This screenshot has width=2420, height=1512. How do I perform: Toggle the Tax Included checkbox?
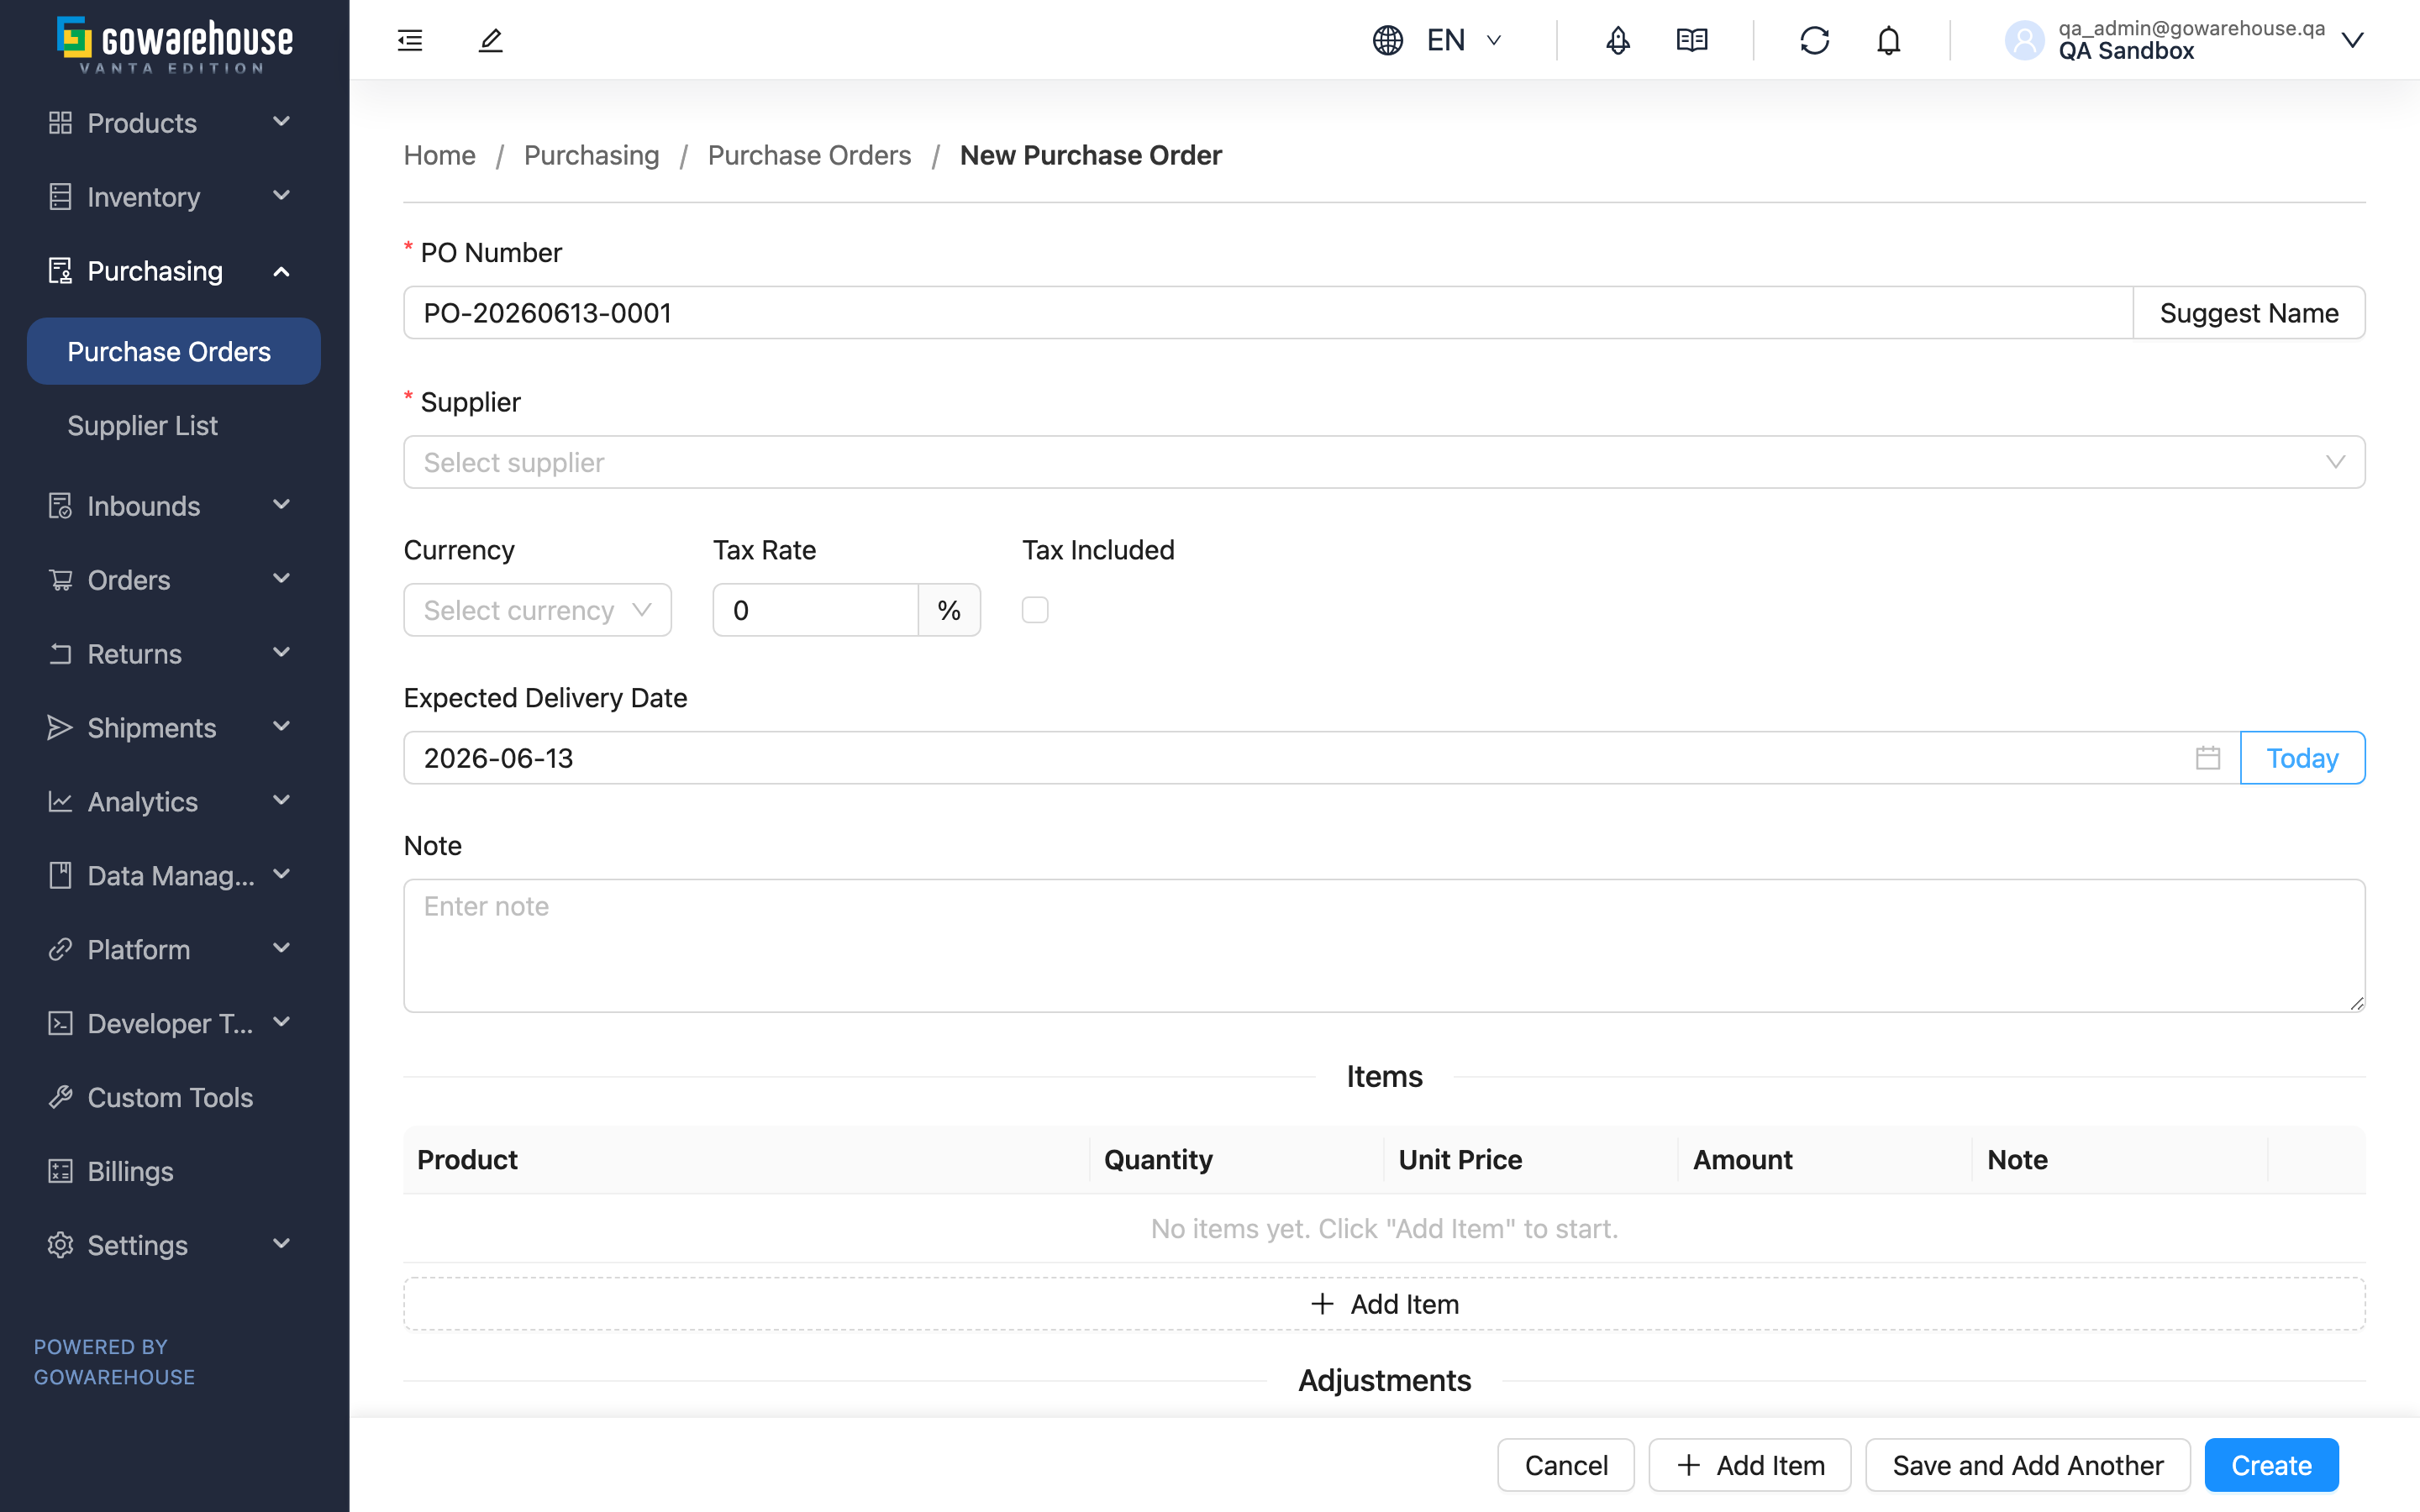point(1035,610)
